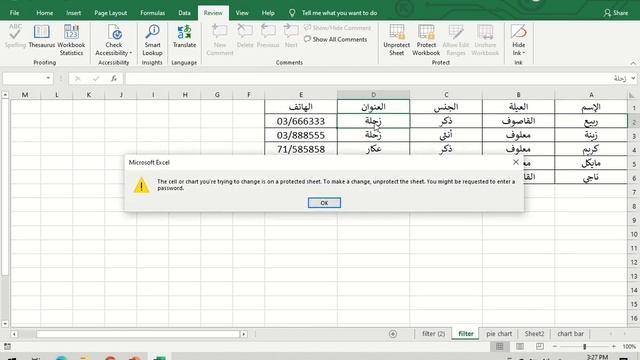The image size is (640, 360).
Task: Select cell containing 71/585858
Action: [x=301, y=149]
